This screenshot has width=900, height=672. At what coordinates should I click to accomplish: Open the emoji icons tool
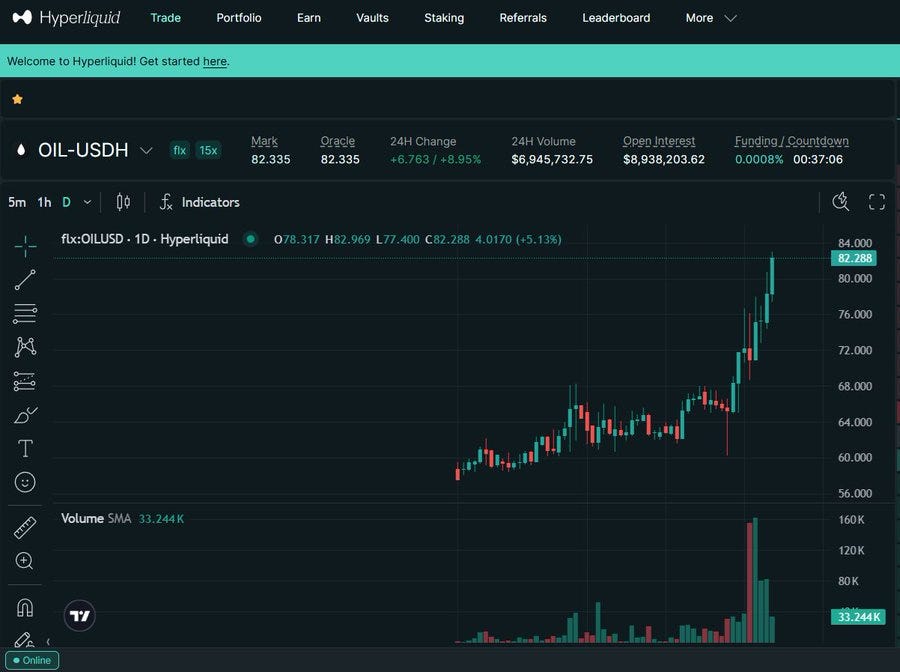(25, 482)
